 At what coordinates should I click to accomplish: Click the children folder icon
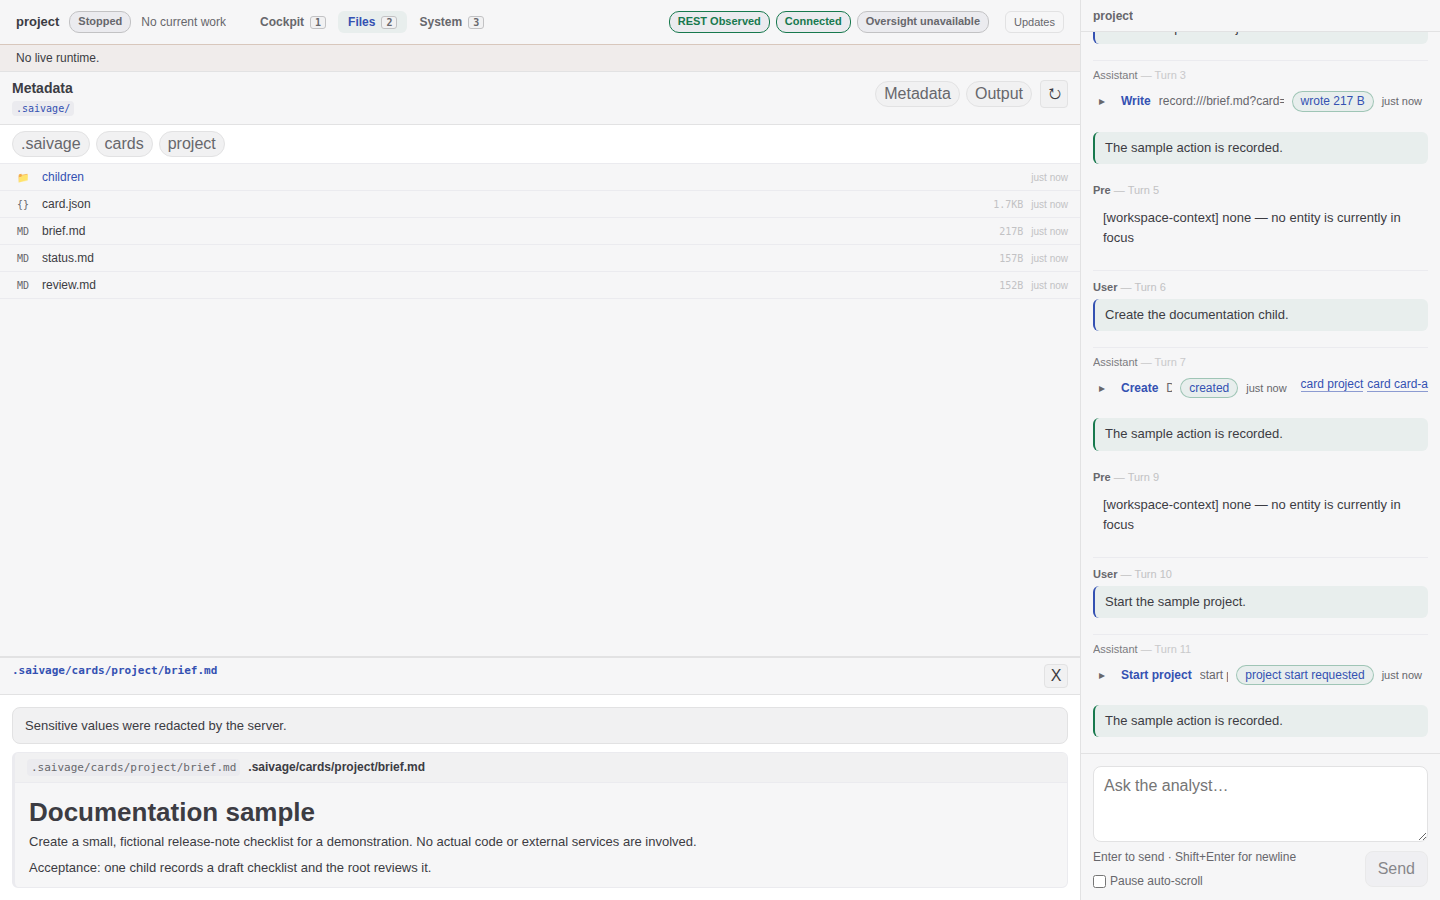(23, 177)
